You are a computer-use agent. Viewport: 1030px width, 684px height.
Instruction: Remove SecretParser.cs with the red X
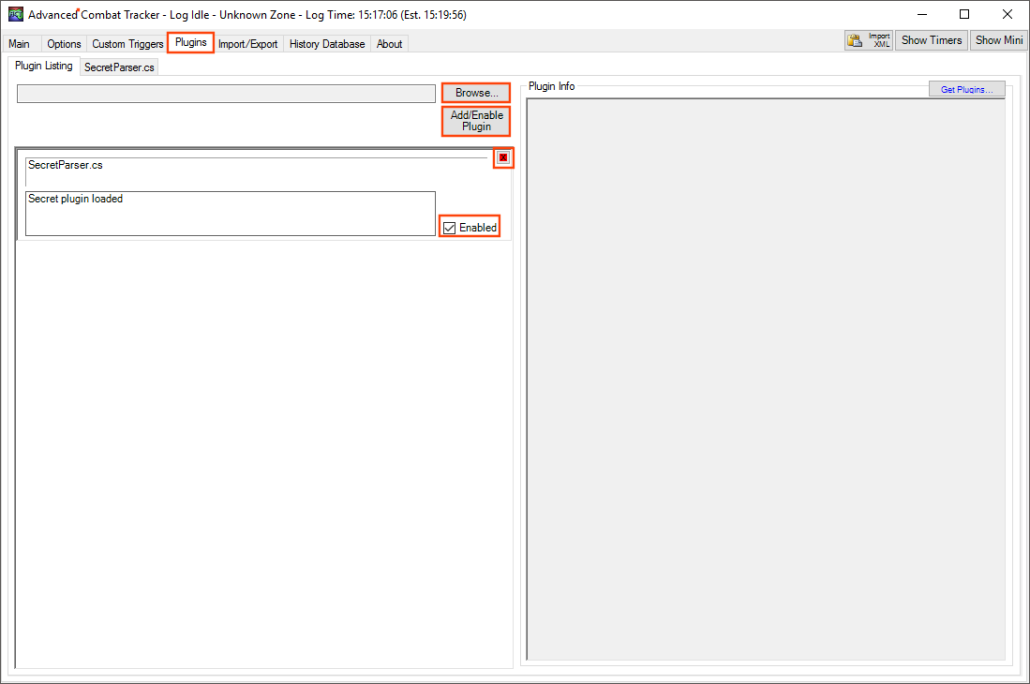pyautogui.click(x=503, y=158)
